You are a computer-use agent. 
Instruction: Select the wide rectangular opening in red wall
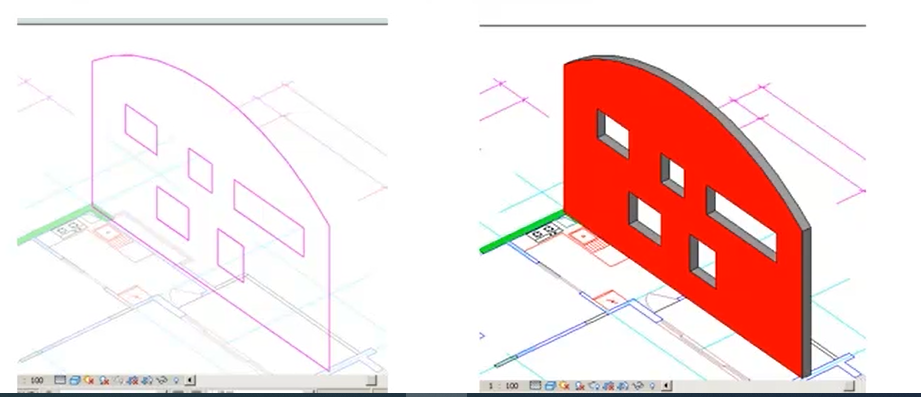[742, 223]
